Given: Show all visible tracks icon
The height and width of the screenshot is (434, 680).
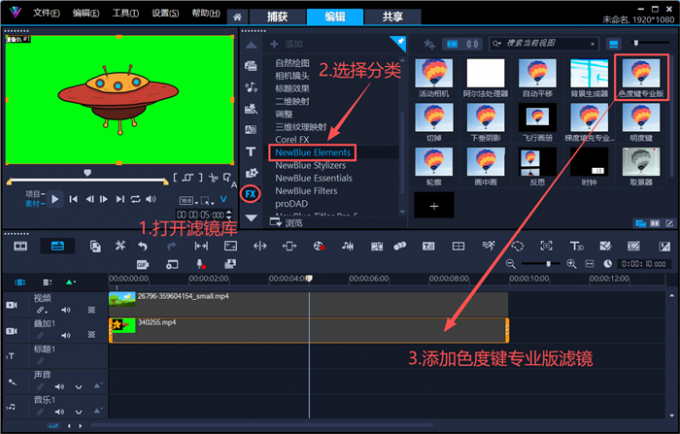Looking at the screenshot, I should coord(20,282).
